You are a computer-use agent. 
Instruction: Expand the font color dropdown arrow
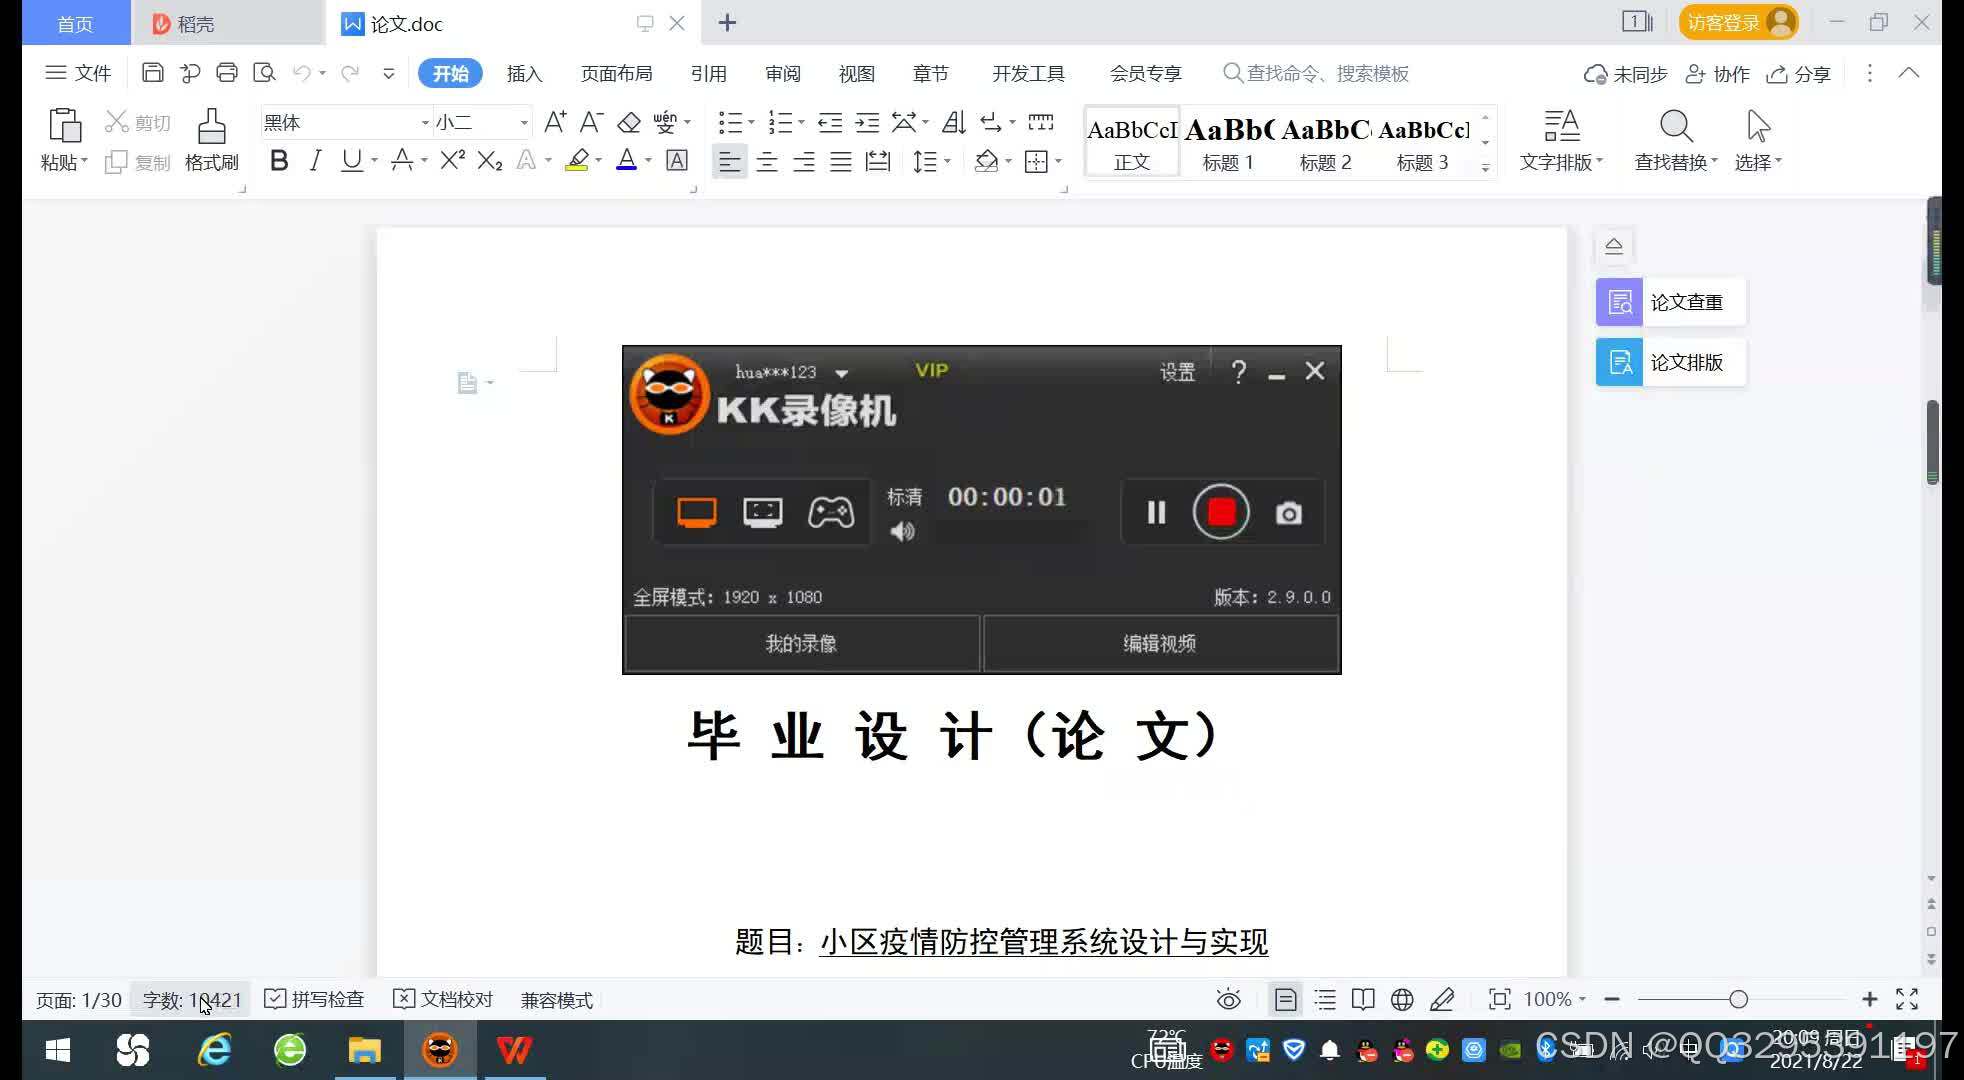point(648,161)
